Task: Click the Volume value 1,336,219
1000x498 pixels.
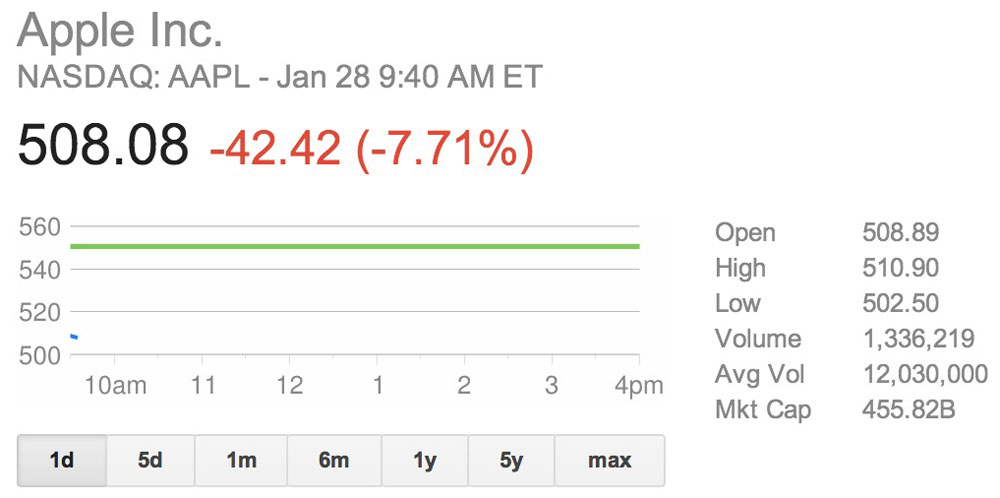Action: tap(917, 339)
